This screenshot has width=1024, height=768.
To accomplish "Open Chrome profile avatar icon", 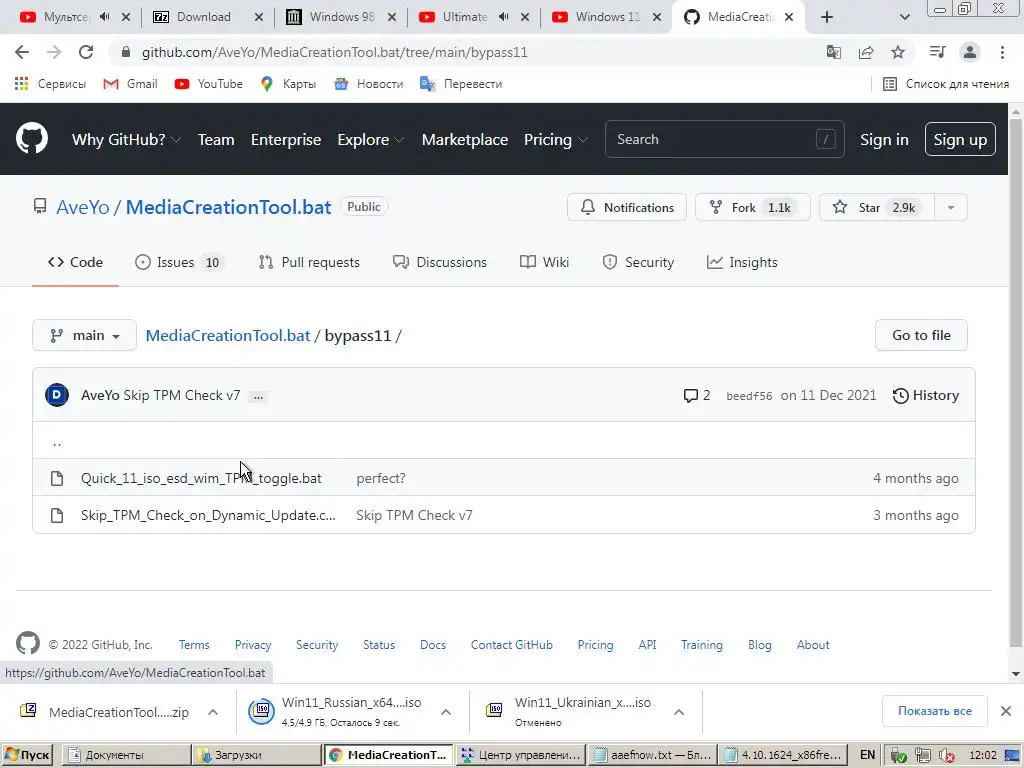I will [970, 52].
